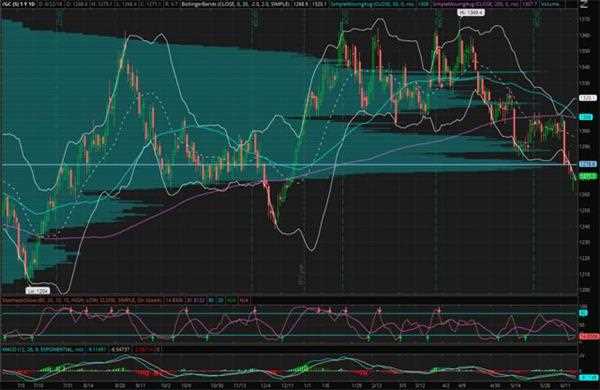Select the green current price tag on price axis
The image size is (600, 390).
(x=588, y=176)
